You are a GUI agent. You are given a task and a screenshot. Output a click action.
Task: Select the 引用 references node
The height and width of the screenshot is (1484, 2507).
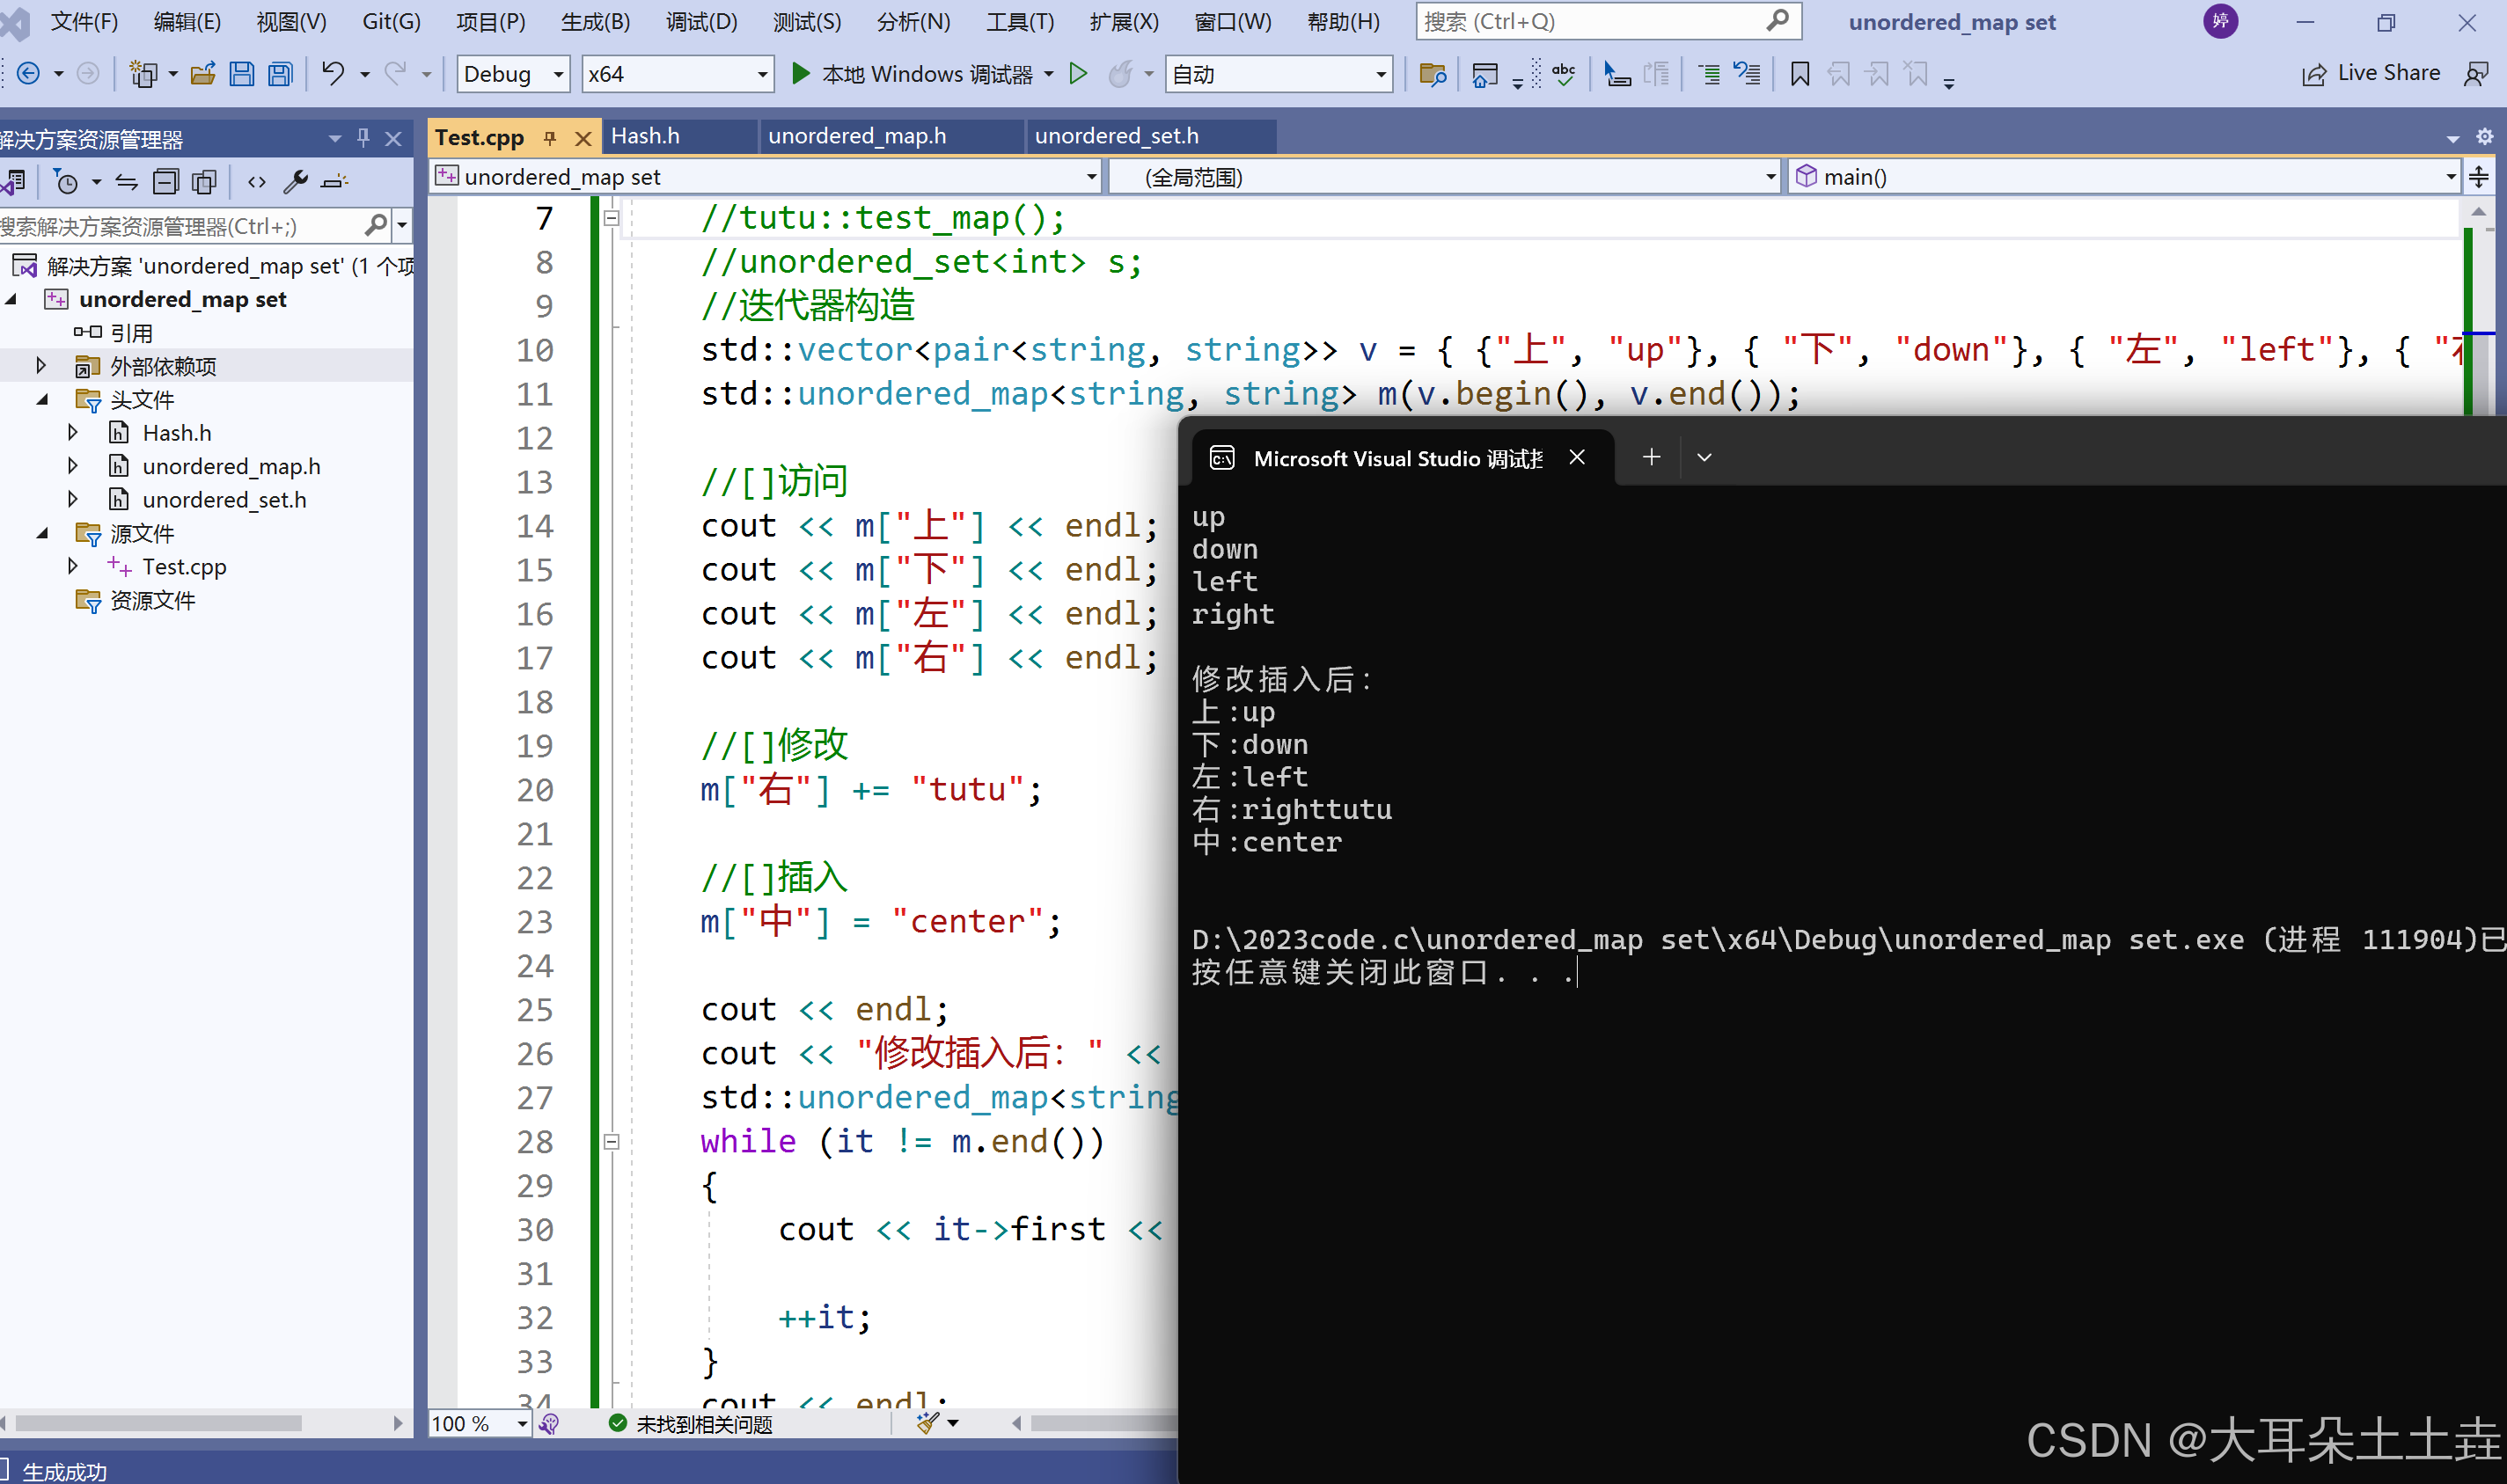pos(131,333)
